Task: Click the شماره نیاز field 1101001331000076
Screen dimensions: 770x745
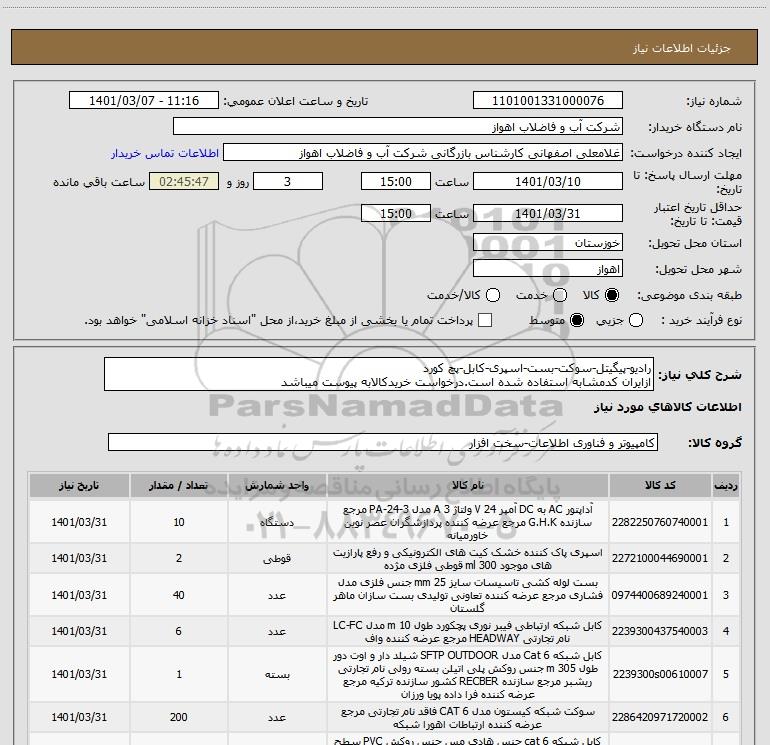Action: 548,101
